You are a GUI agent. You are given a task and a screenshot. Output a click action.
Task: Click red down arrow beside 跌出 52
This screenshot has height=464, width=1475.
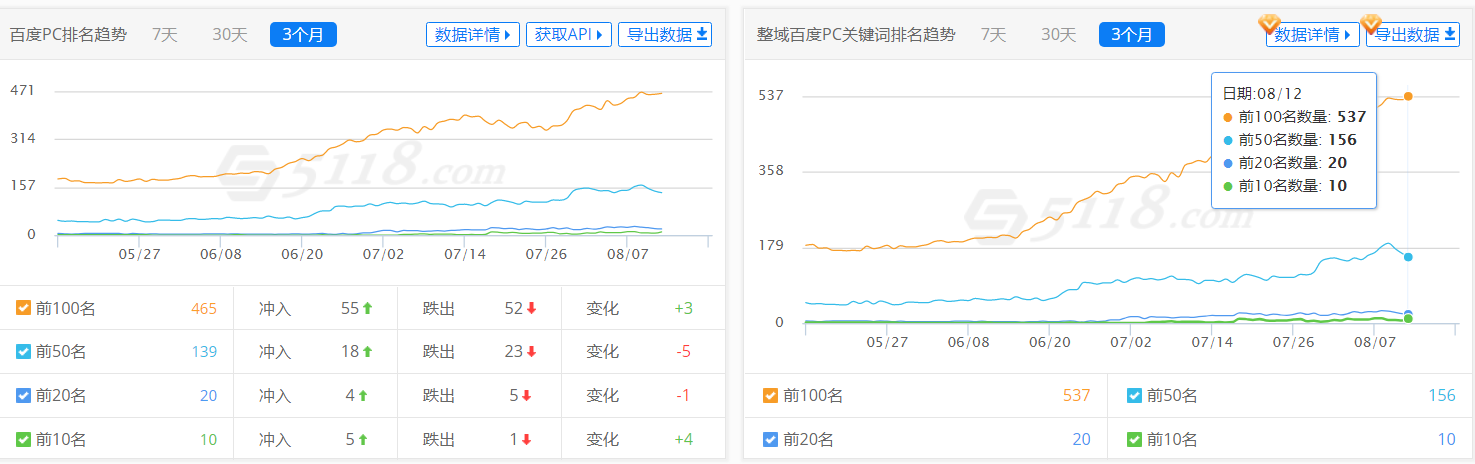click(x=531, y=308)
